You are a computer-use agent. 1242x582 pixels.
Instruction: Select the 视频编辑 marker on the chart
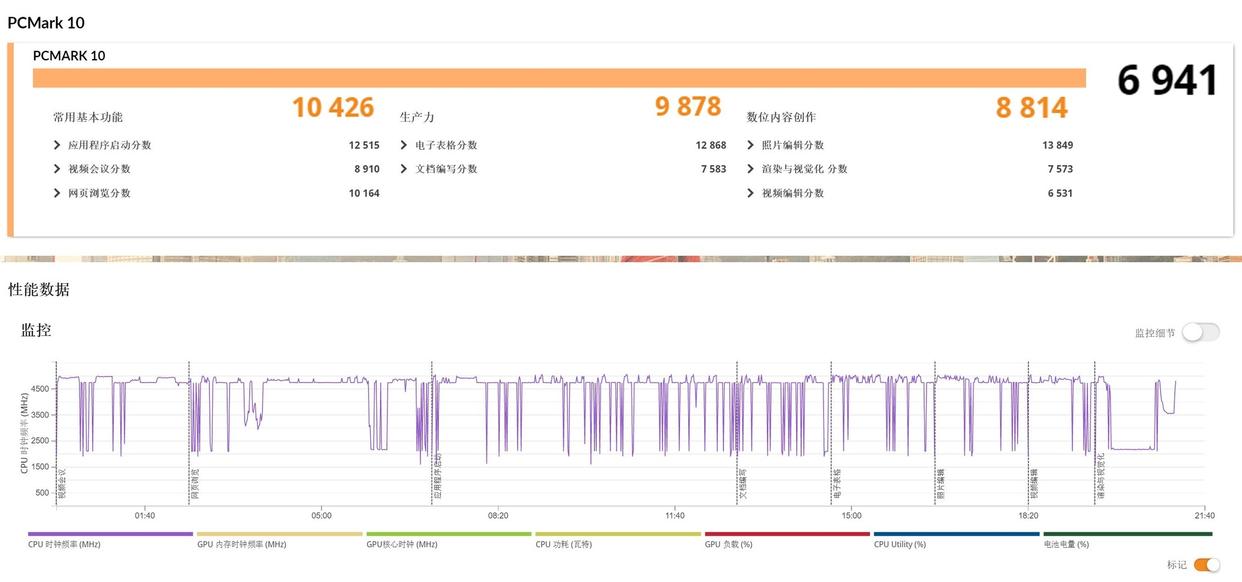[1034, 484]
